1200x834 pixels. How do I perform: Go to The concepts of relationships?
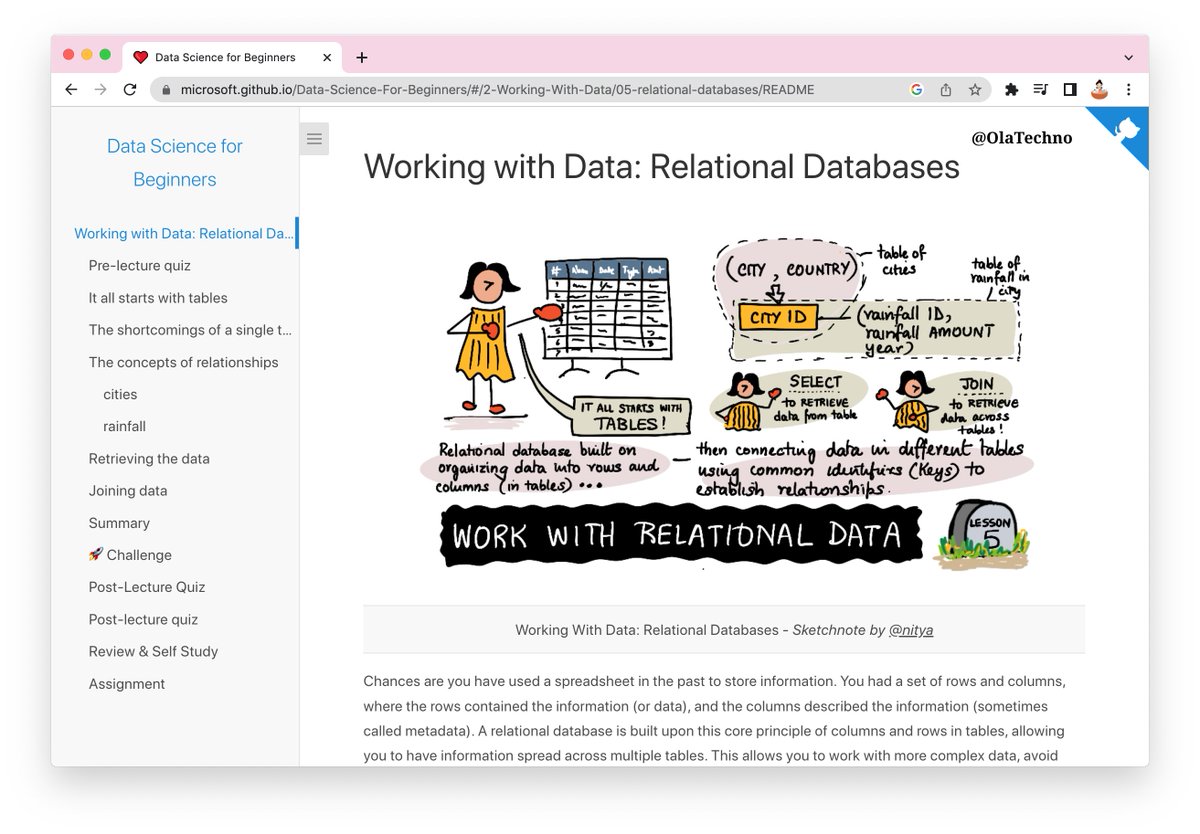pos(183,362)
